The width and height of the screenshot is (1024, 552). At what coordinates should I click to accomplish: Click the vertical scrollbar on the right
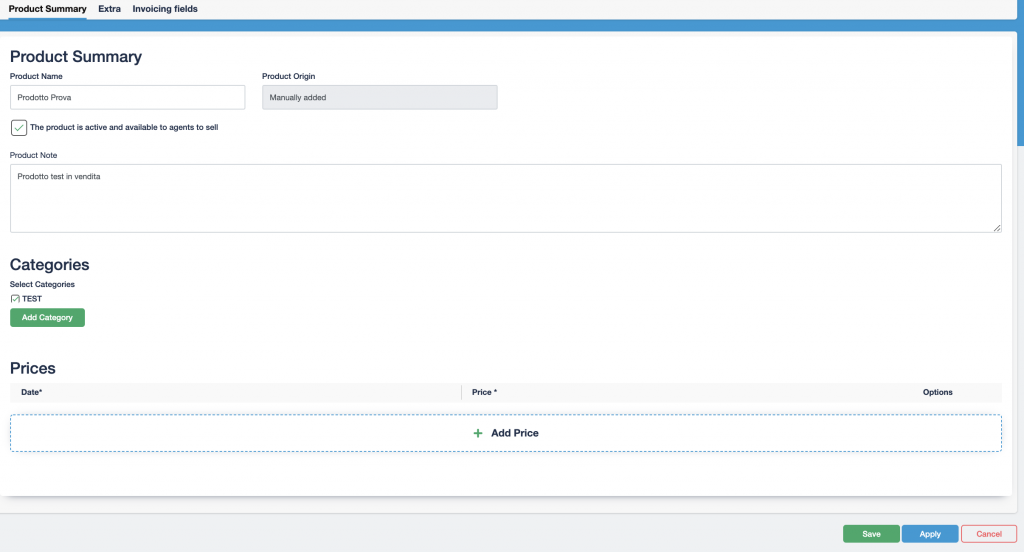(x=1019, y=90)
